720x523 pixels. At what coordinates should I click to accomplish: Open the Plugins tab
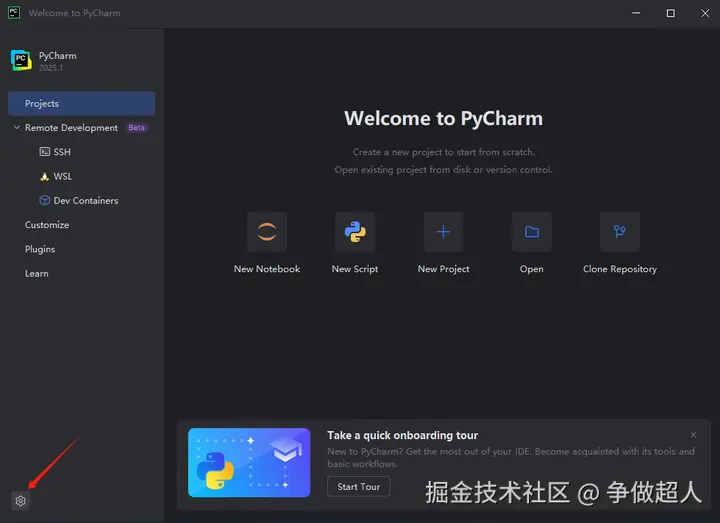pyautogui.click(x=40, y=249)
